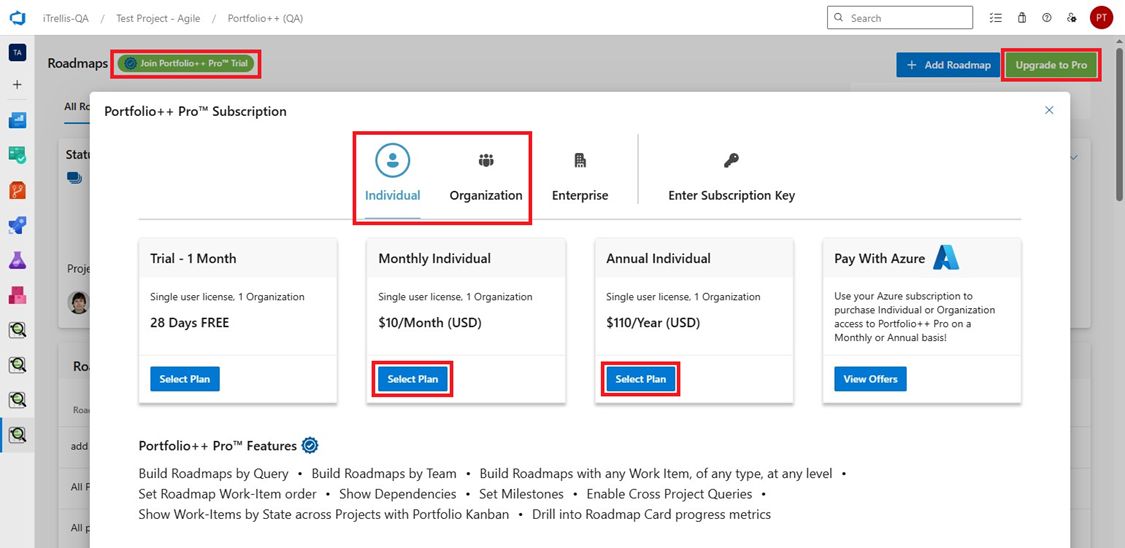This screenshot has height=548, width=1125.
Task: Open Pipelines from the sidebar
Action: click(17, 225)
